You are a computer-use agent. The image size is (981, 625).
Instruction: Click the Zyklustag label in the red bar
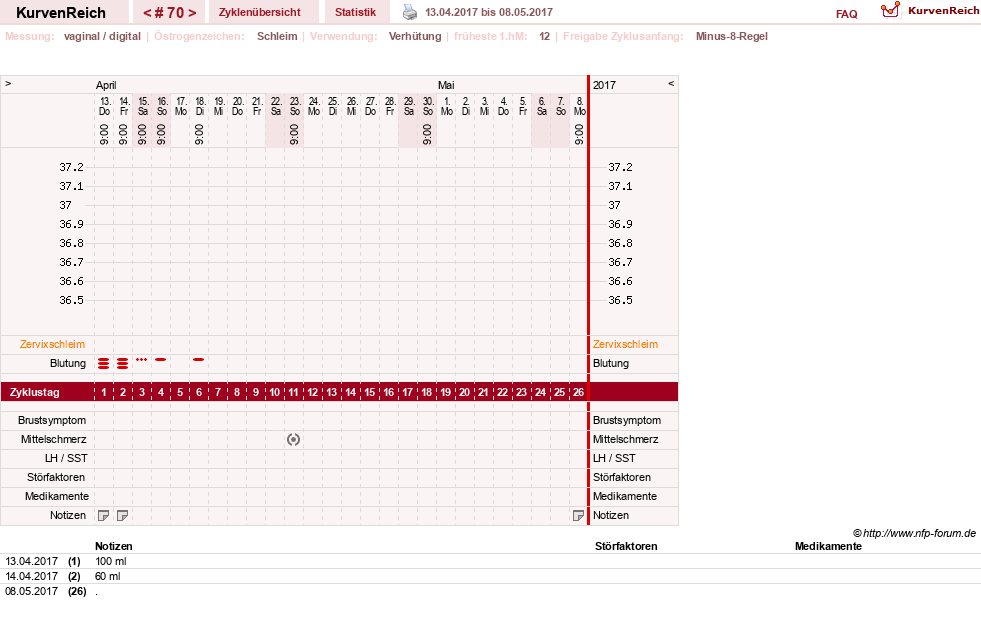pos(34,392)
